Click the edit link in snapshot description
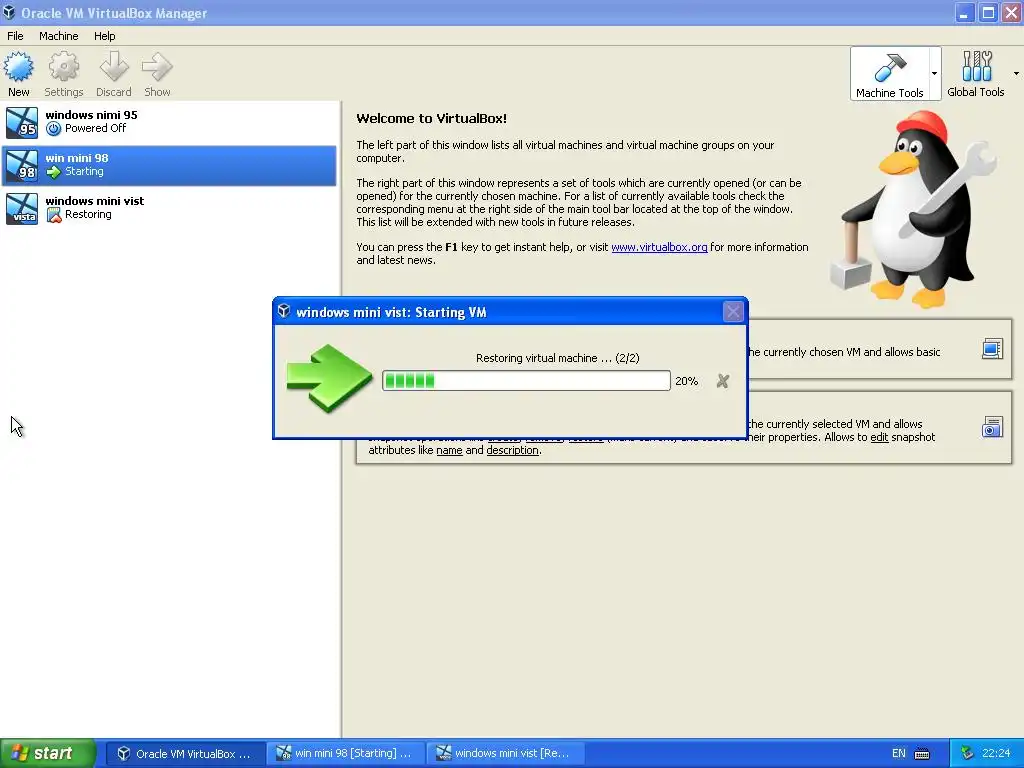The image size is (1024, 768). 879,437
